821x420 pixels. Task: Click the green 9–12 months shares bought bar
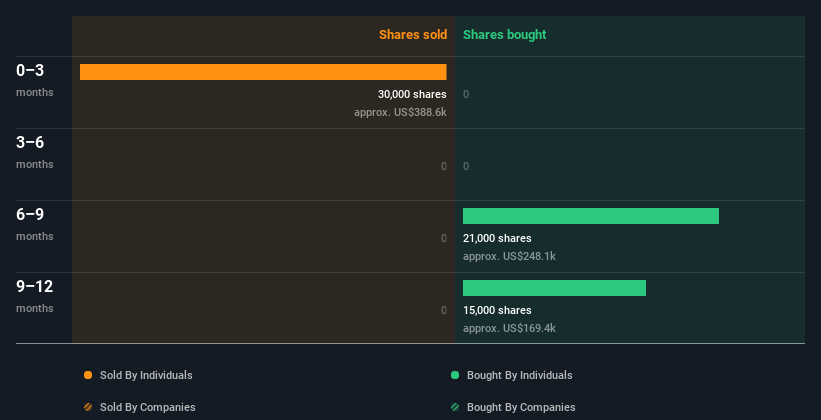tap(554, 288)
